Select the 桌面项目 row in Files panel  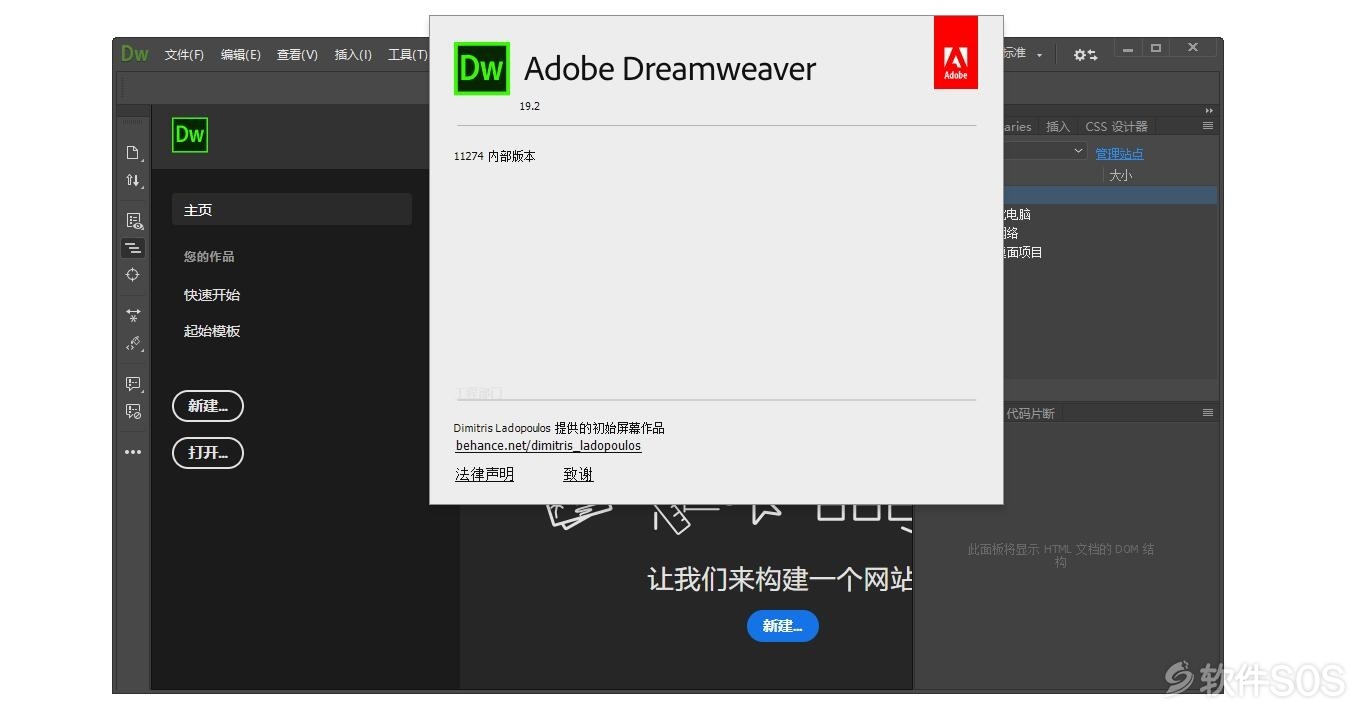1110,252
